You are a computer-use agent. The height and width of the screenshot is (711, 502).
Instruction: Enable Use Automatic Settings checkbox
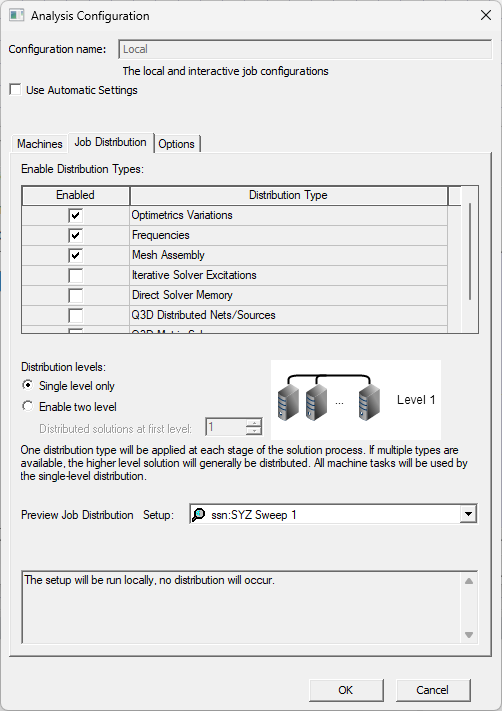pyautogui.click(x=15, y=90)
